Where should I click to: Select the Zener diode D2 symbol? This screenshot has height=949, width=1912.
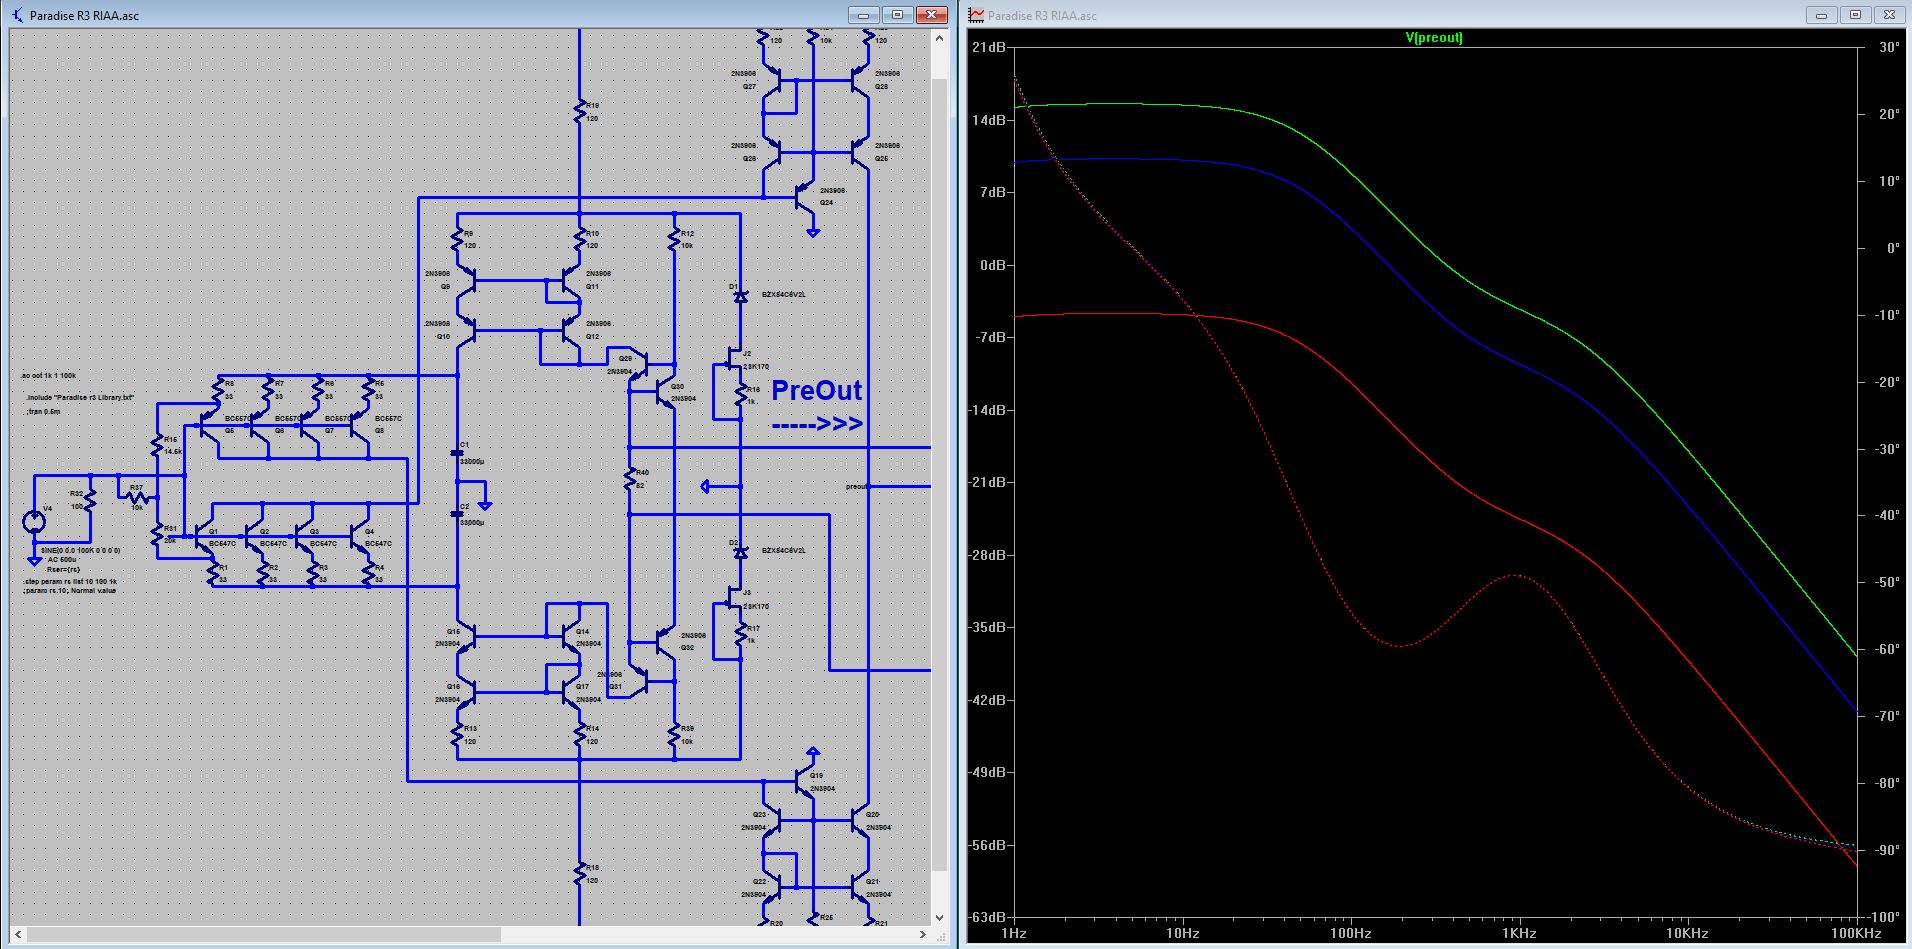[741, 552]
